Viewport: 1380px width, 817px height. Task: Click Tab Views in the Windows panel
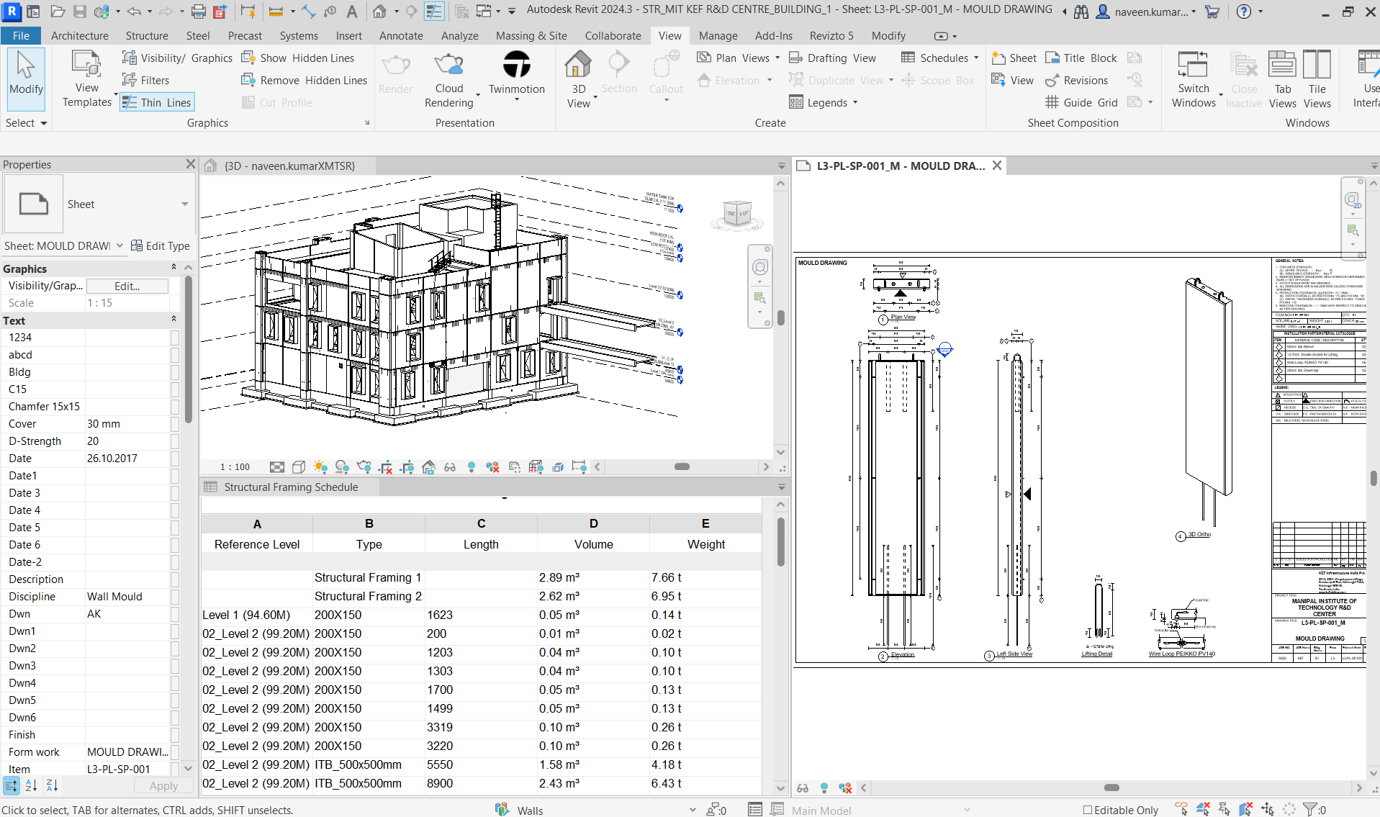[1282, 79]
